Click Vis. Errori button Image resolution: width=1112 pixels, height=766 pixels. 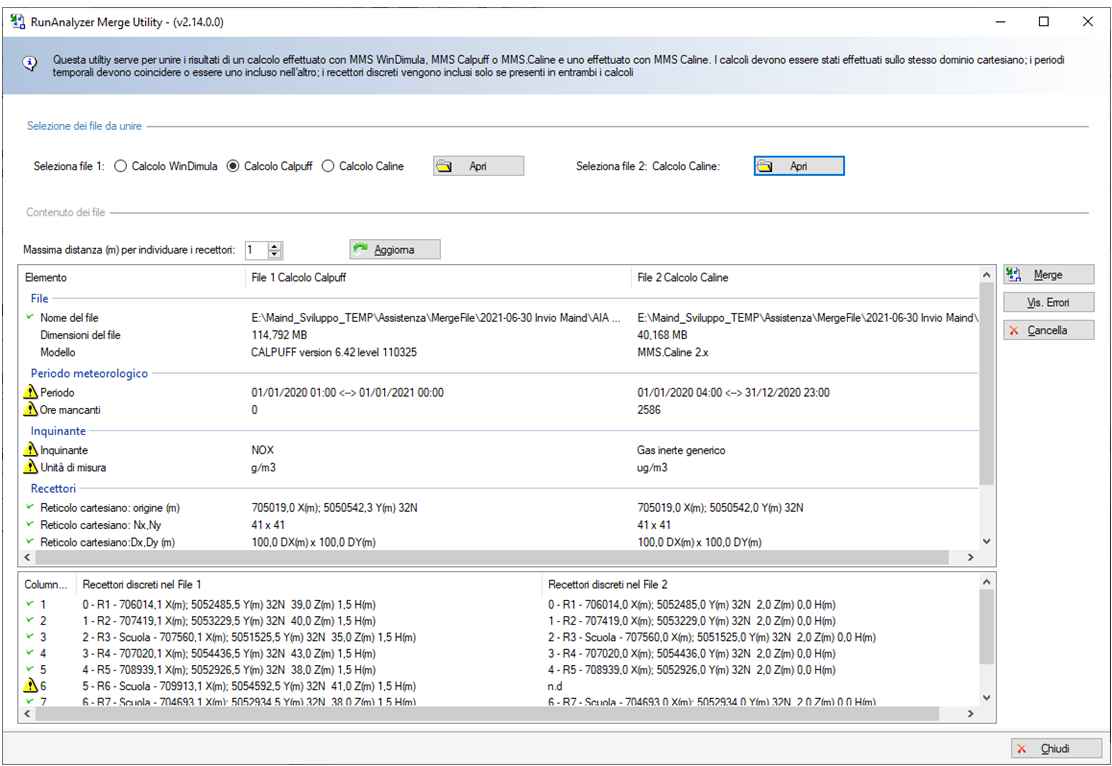[1049, 302]
